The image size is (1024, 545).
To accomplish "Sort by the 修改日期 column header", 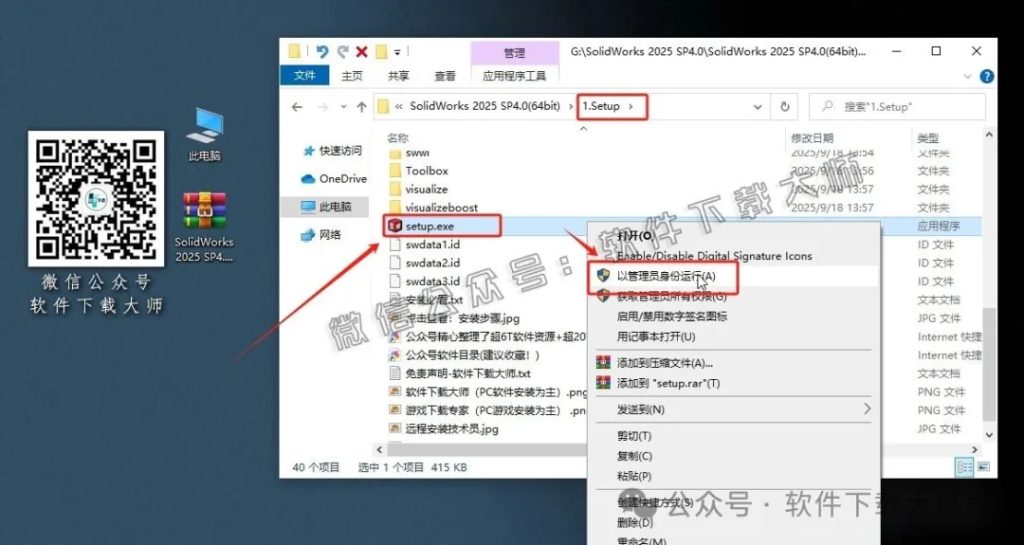I will pyautogui.click(x=812, y=138).
